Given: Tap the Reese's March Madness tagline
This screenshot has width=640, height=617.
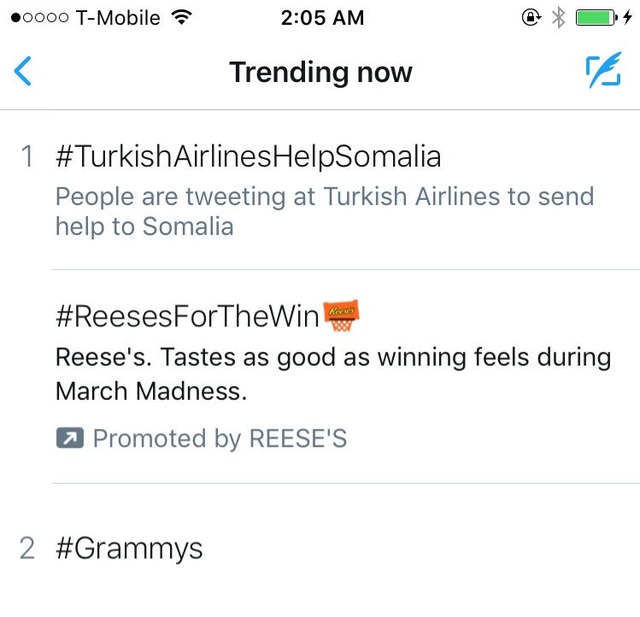Looking at the screenshot, I should [x=333, y=374].
